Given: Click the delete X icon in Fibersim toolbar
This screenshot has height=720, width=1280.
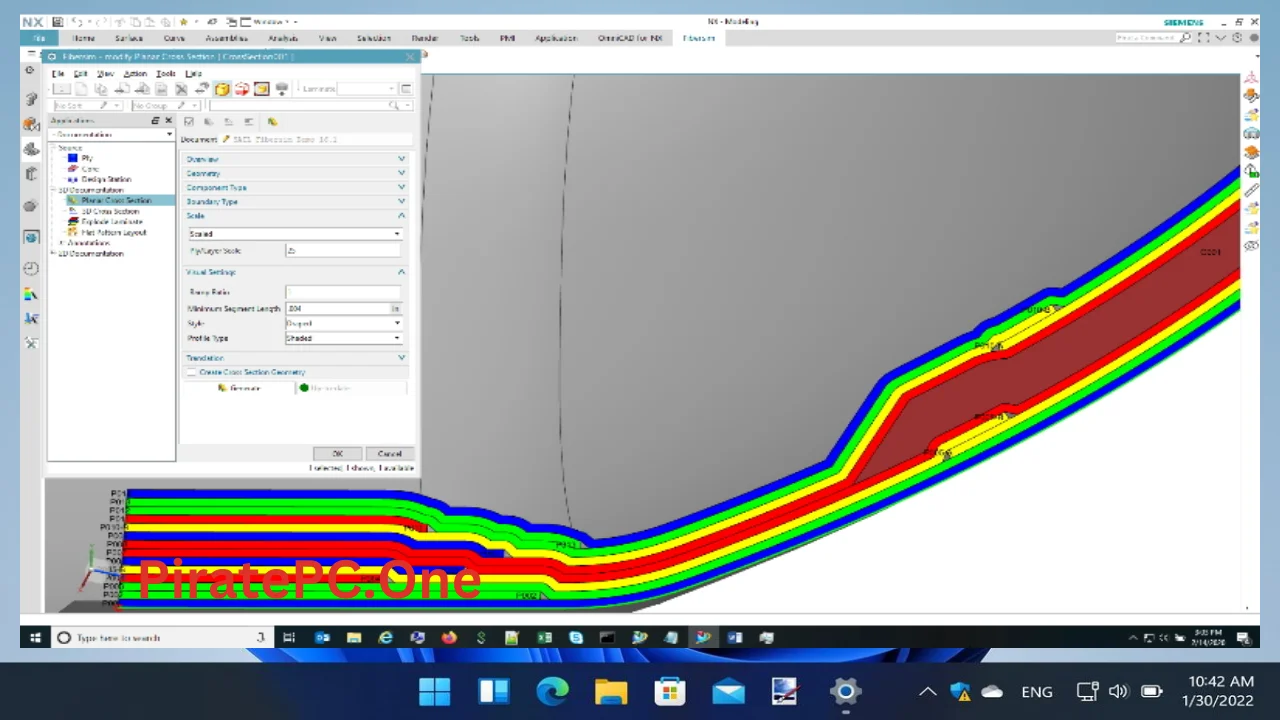Looking at the screenshot, I should pyautogui.click(x=181, y=89).
